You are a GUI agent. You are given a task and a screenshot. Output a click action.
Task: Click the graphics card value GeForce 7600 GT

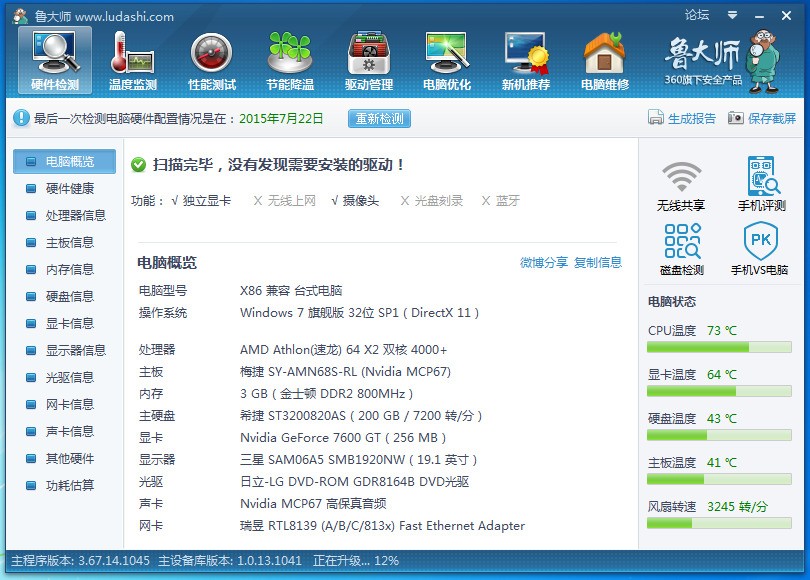pos(343,437)
